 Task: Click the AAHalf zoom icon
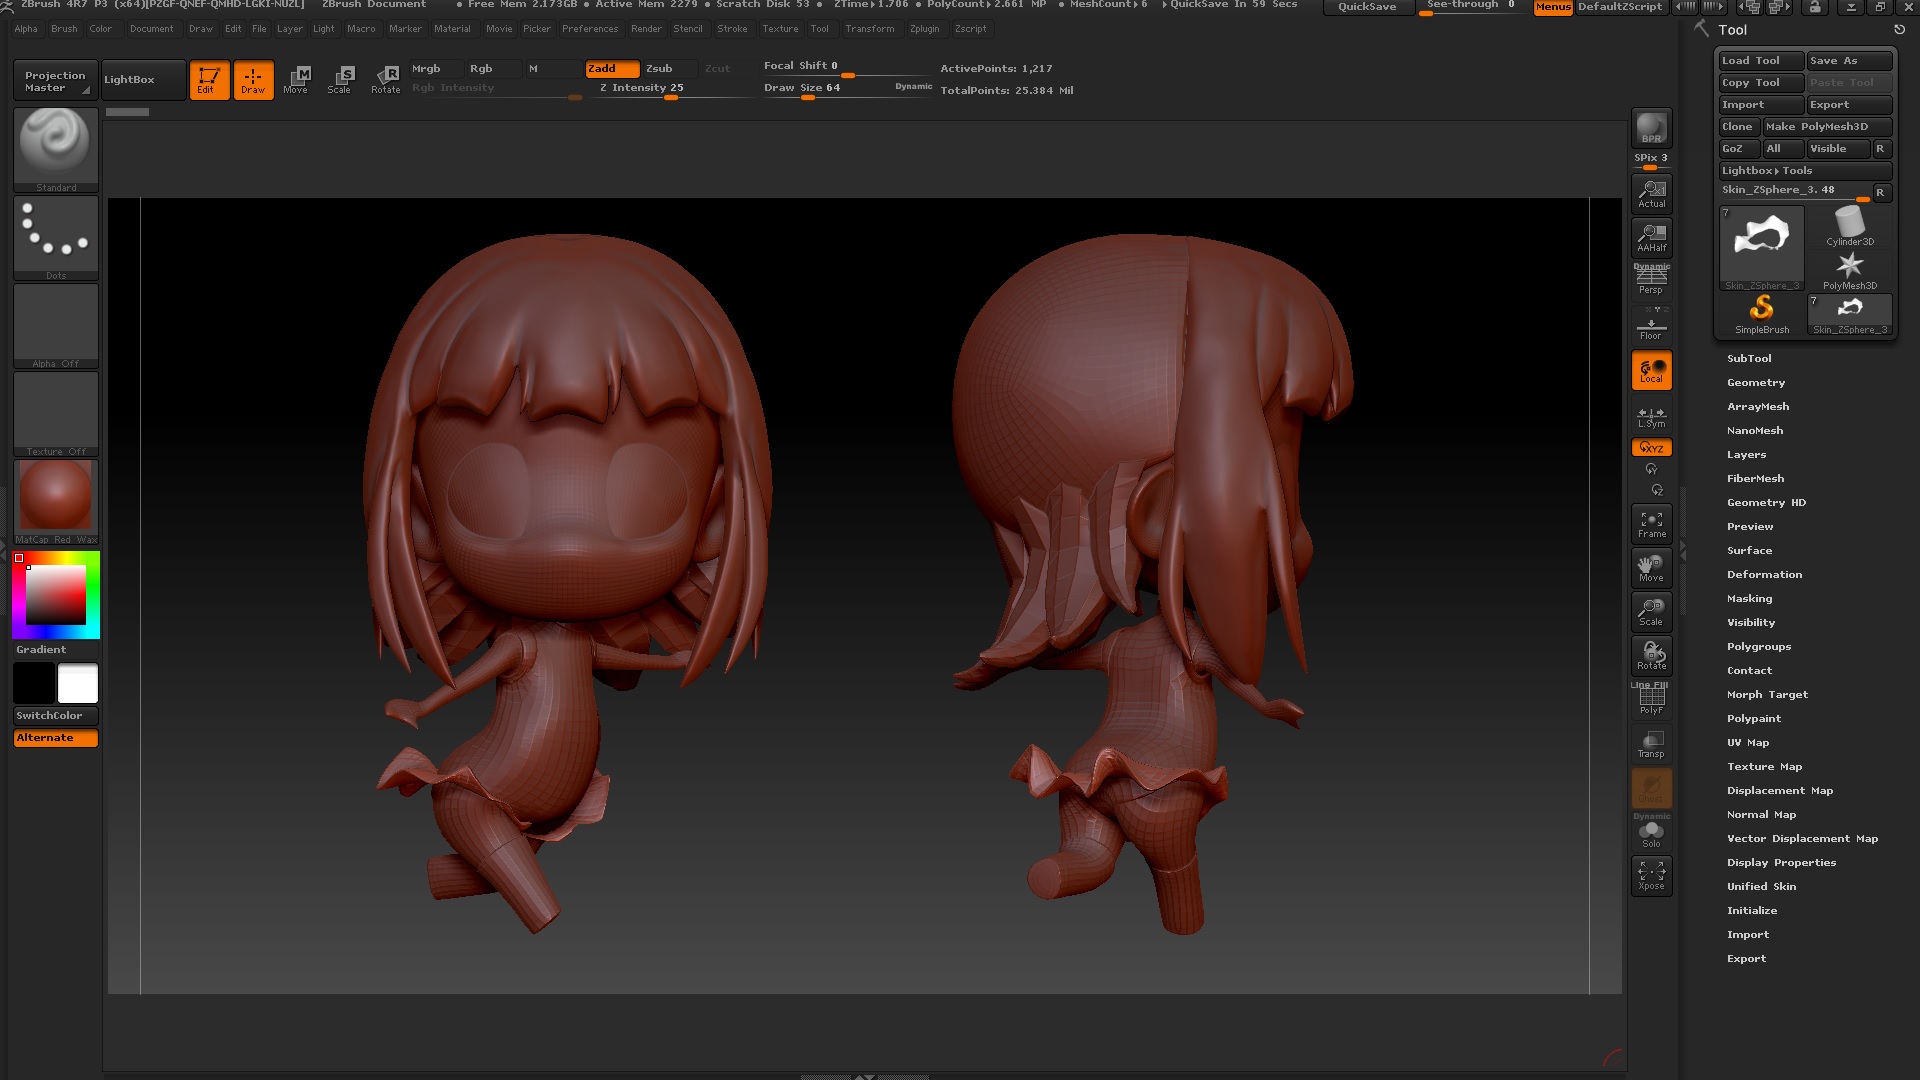[x=1651, y=237]
